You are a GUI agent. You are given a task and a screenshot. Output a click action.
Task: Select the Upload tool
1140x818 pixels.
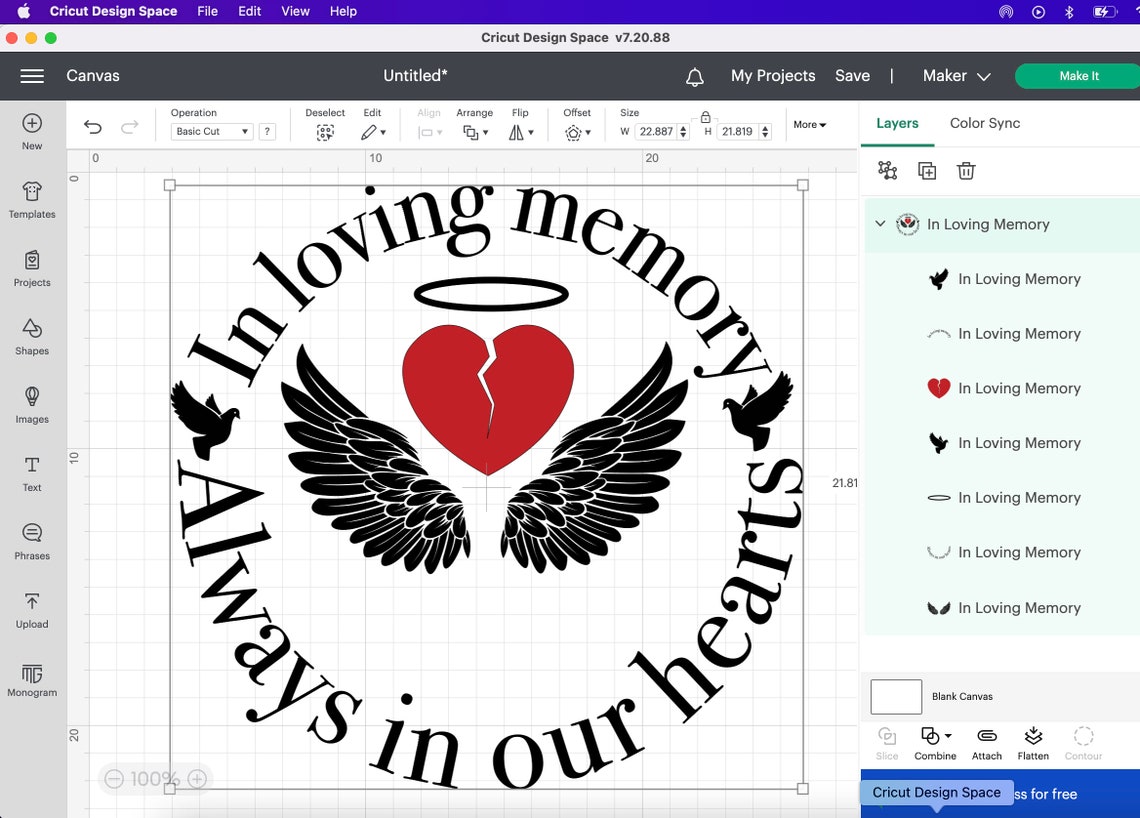31,611
